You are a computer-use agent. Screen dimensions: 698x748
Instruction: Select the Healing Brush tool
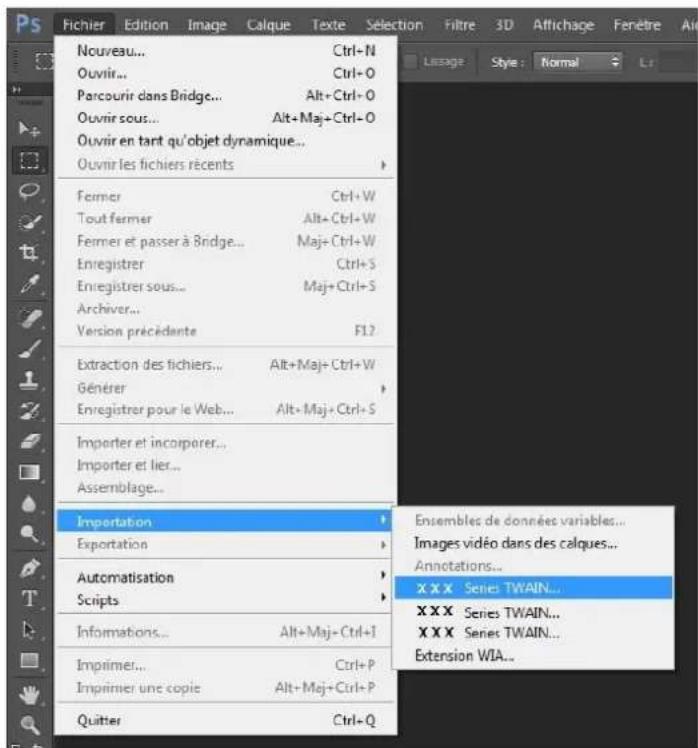pyautogui.click(x=29, y=319)
